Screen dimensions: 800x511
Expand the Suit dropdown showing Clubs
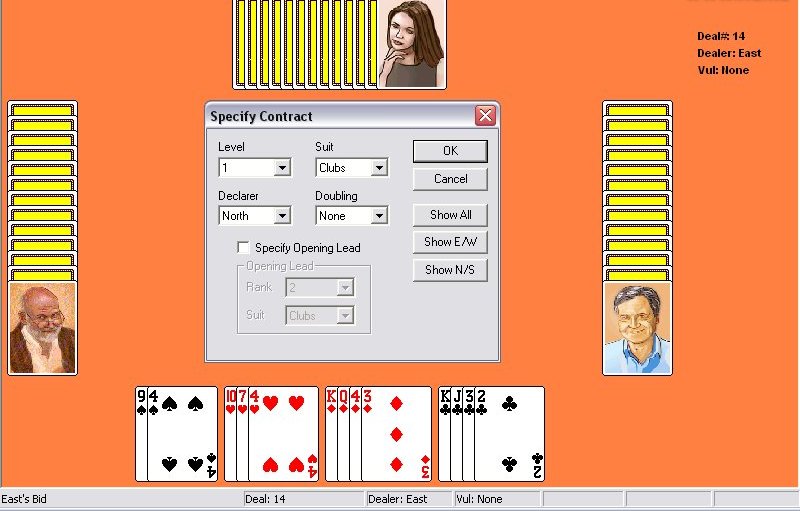379,168
